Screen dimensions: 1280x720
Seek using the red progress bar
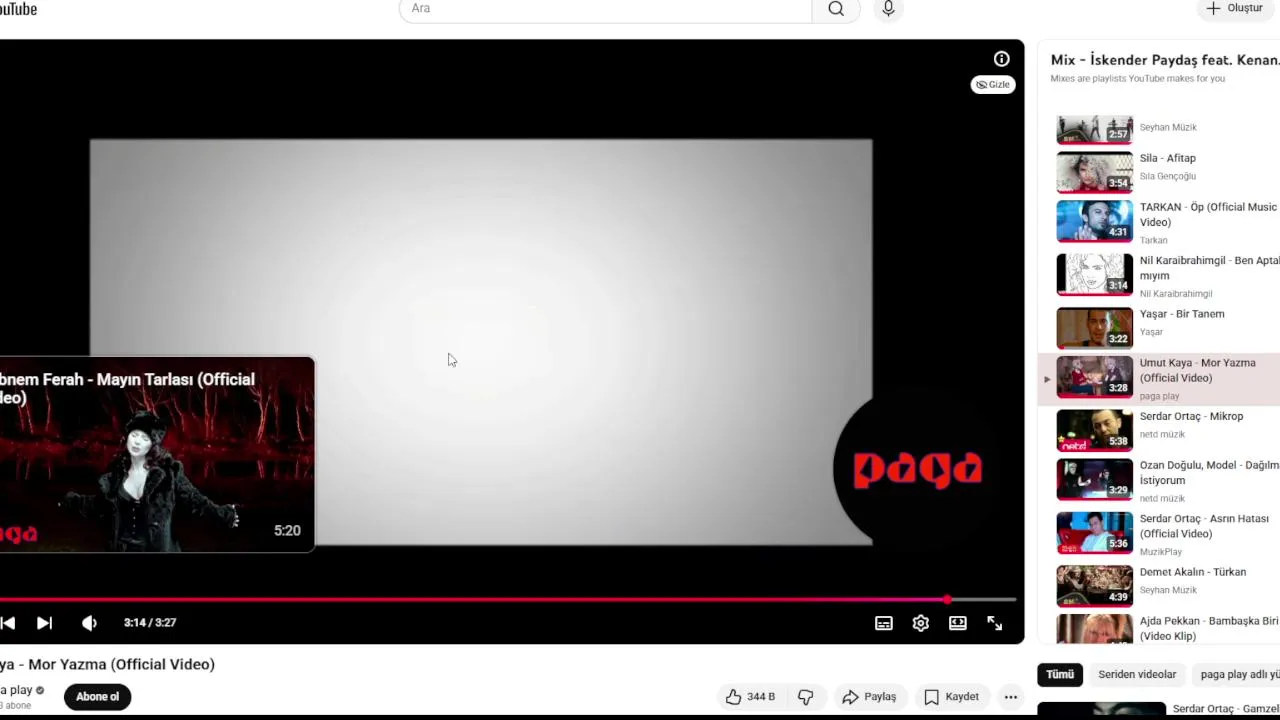508,600
